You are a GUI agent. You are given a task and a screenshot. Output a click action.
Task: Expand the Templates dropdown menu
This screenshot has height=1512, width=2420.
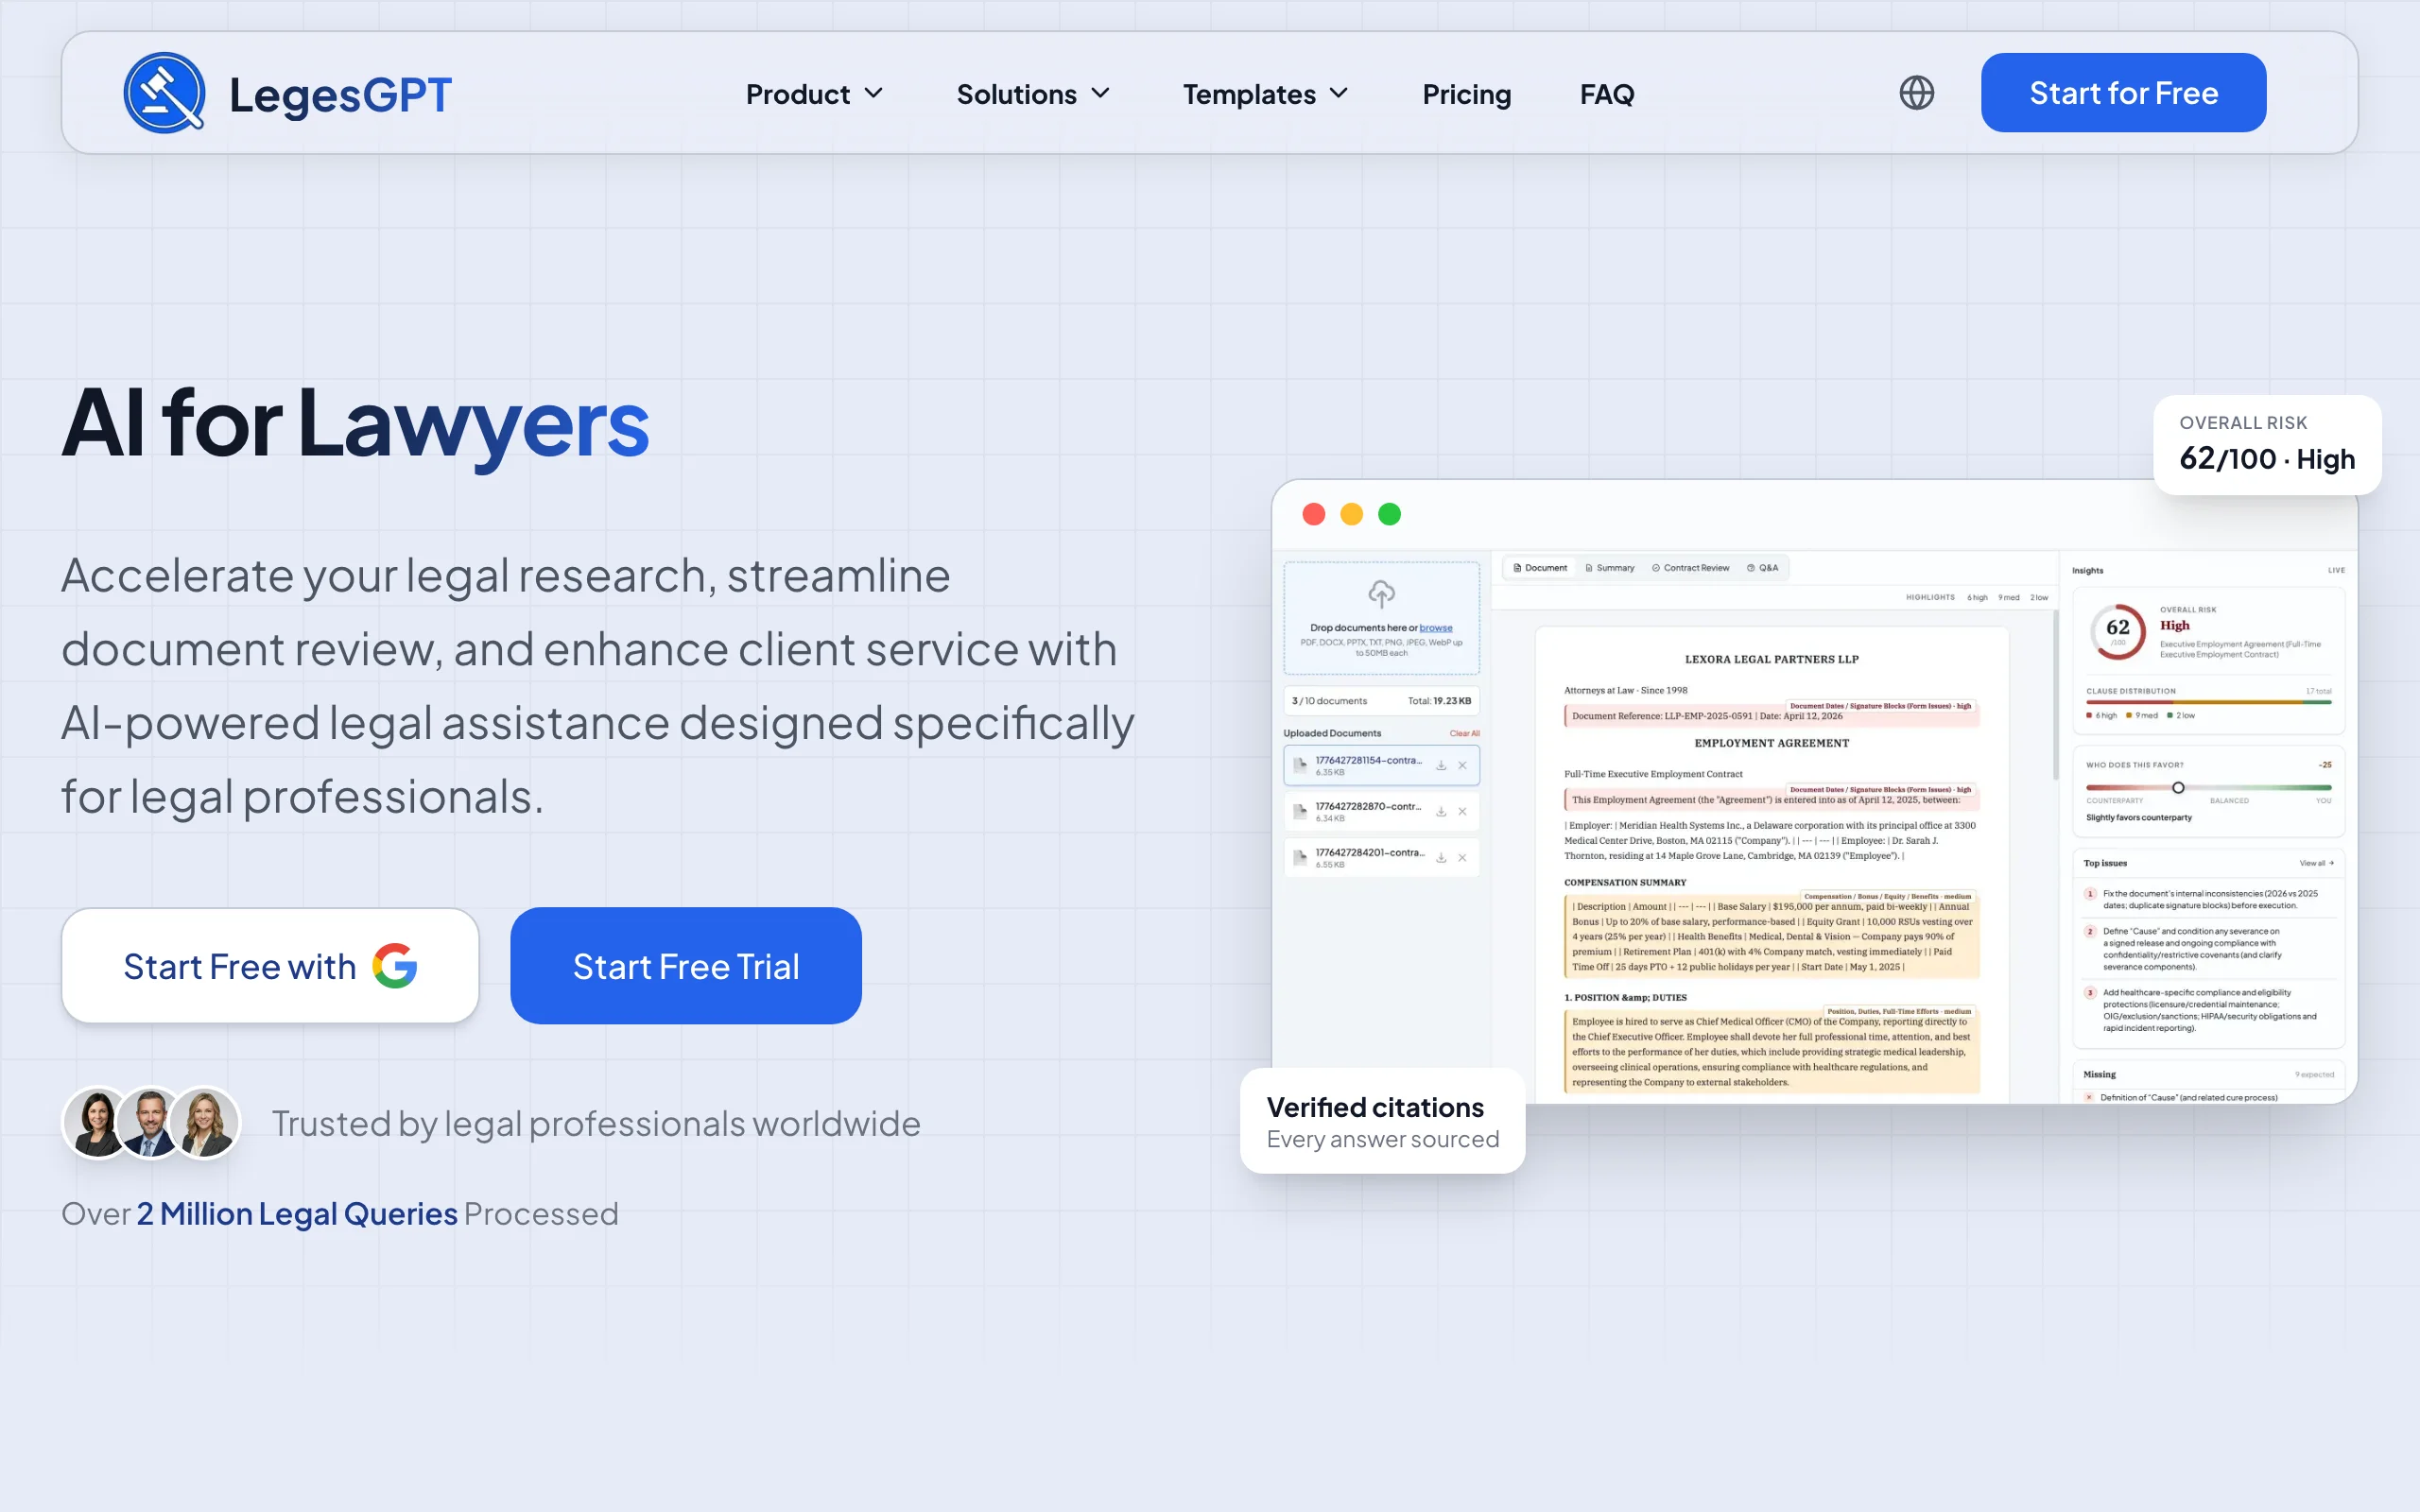click(x=1266, y=94)
